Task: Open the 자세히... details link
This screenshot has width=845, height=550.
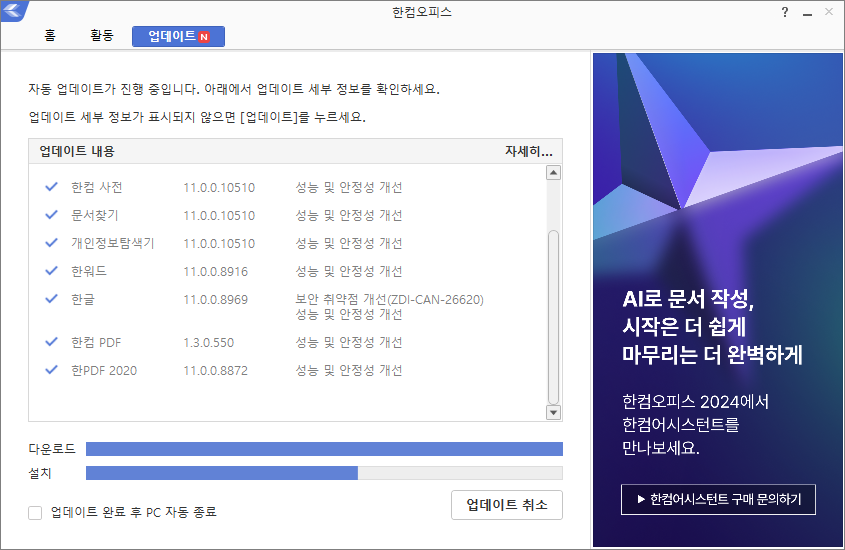Action: pos(529,151)
